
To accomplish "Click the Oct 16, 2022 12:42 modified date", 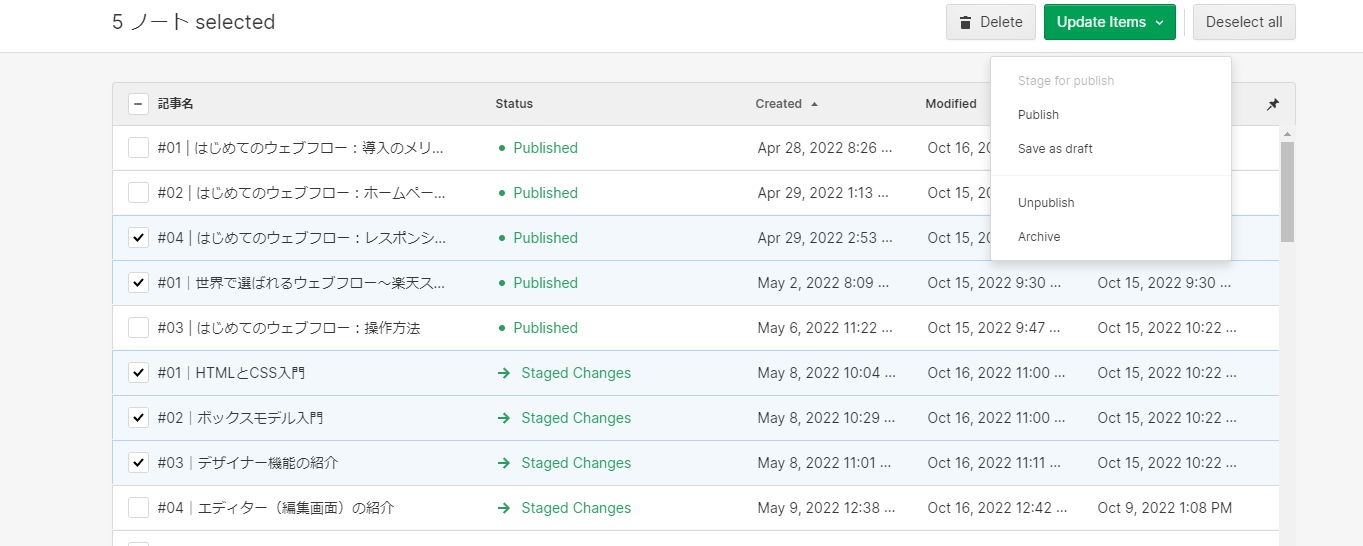I will pyautogui.click(x=997, y=508).
